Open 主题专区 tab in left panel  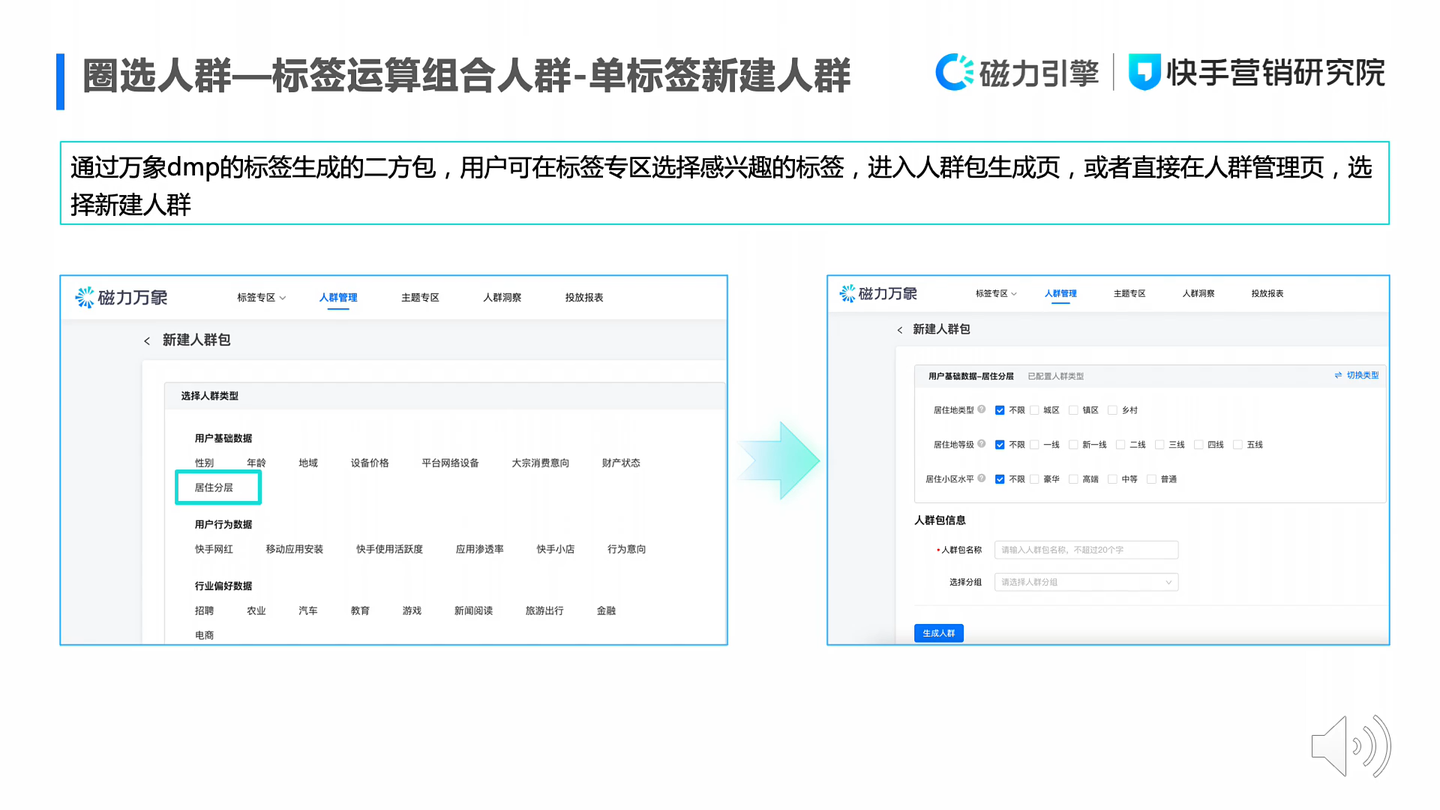pyautogui.click(x=420, y=297)
